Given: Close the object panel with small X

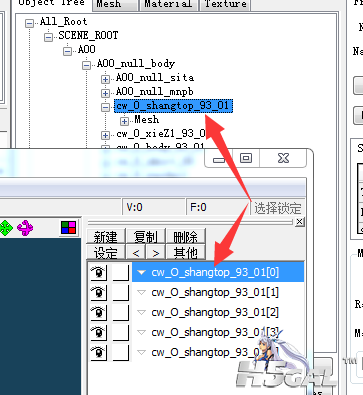Looking at the screenshot, I should coord(300,222).
